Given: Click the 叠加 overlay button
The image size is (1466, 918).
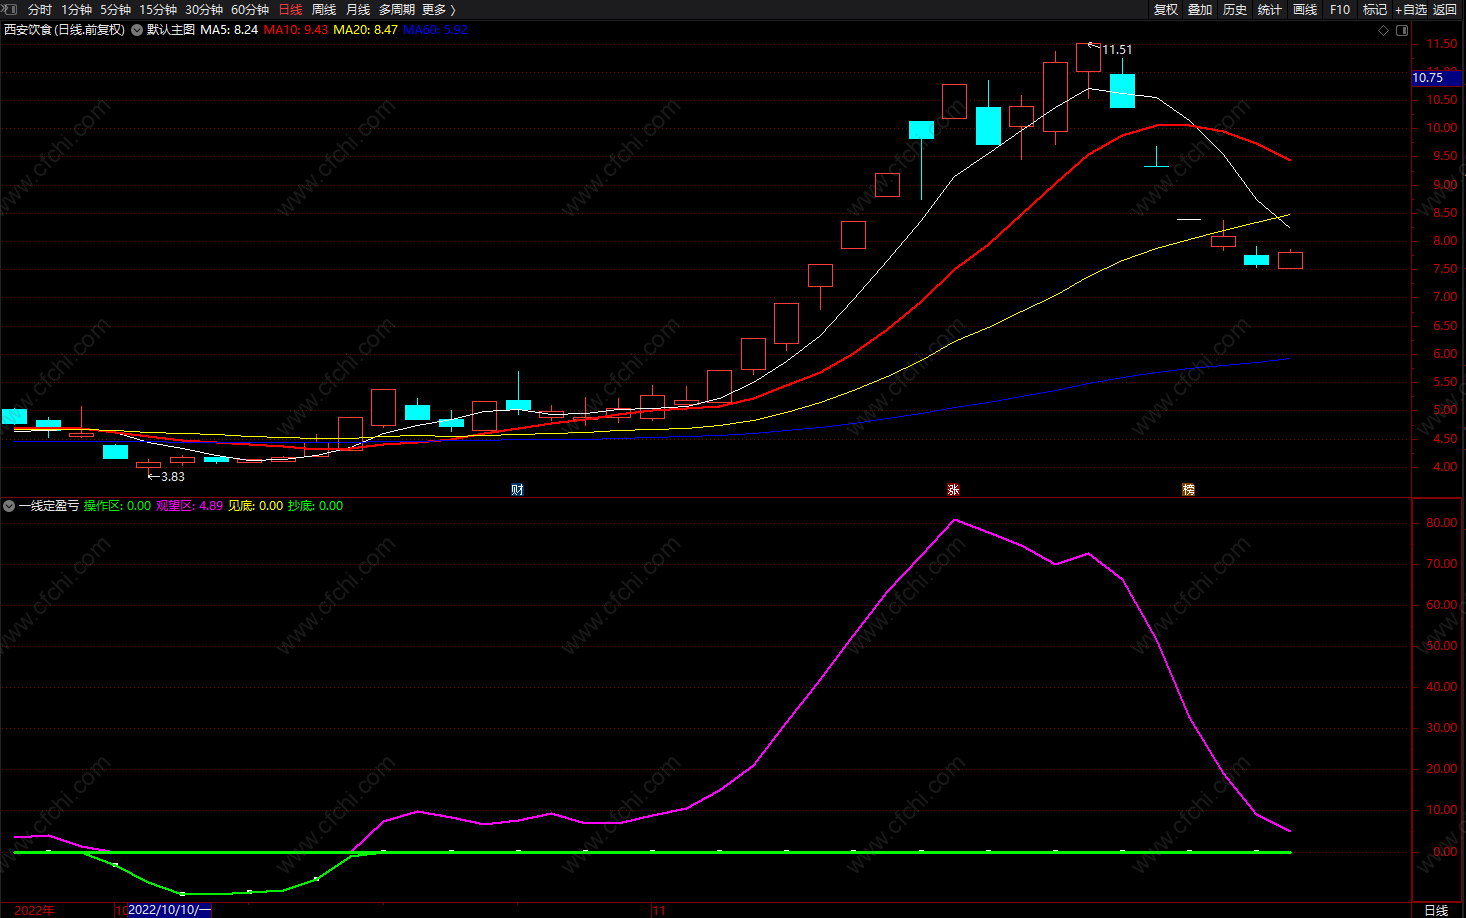Looking at the screenshot, I should (x=1200, y=9).
